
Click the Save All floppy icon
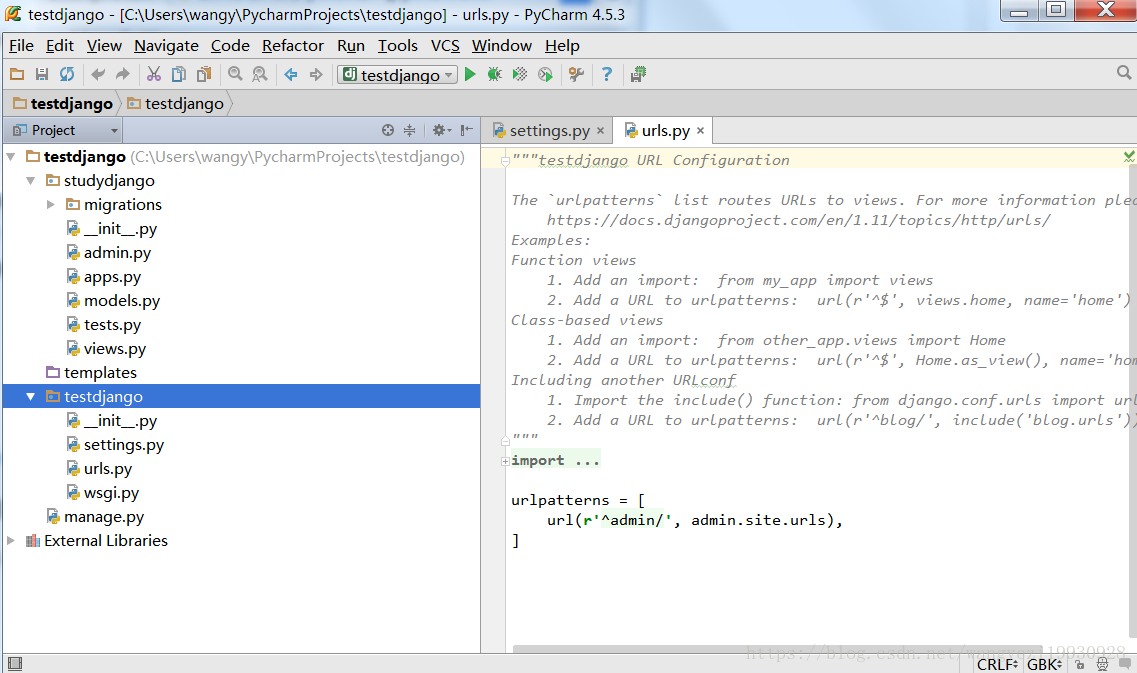42,74
